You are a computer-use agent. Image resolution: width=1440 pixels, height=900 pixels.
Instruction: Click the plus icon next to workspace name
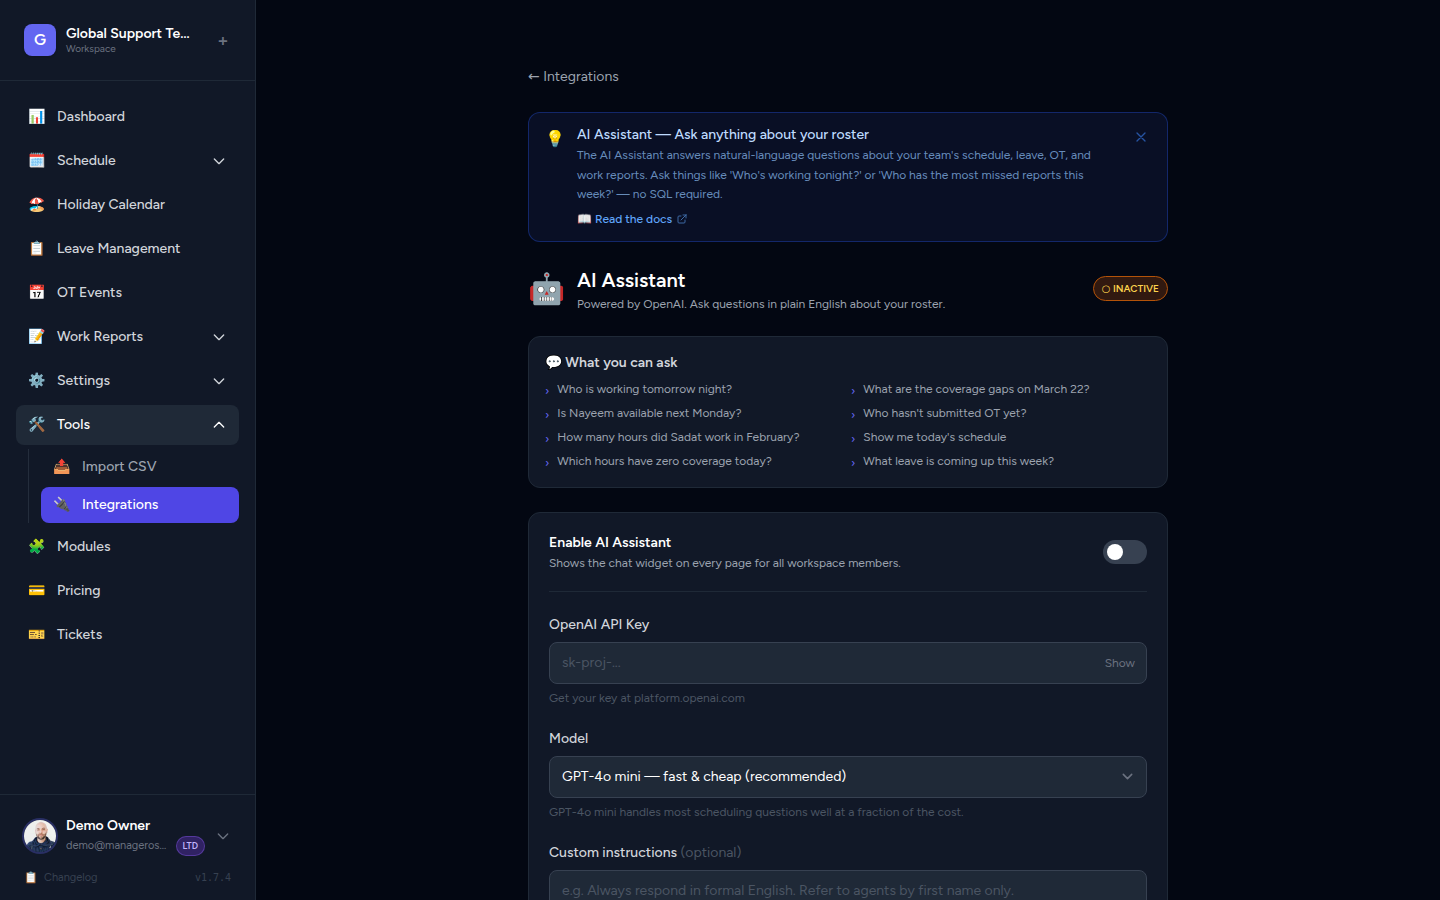[222, 40]
